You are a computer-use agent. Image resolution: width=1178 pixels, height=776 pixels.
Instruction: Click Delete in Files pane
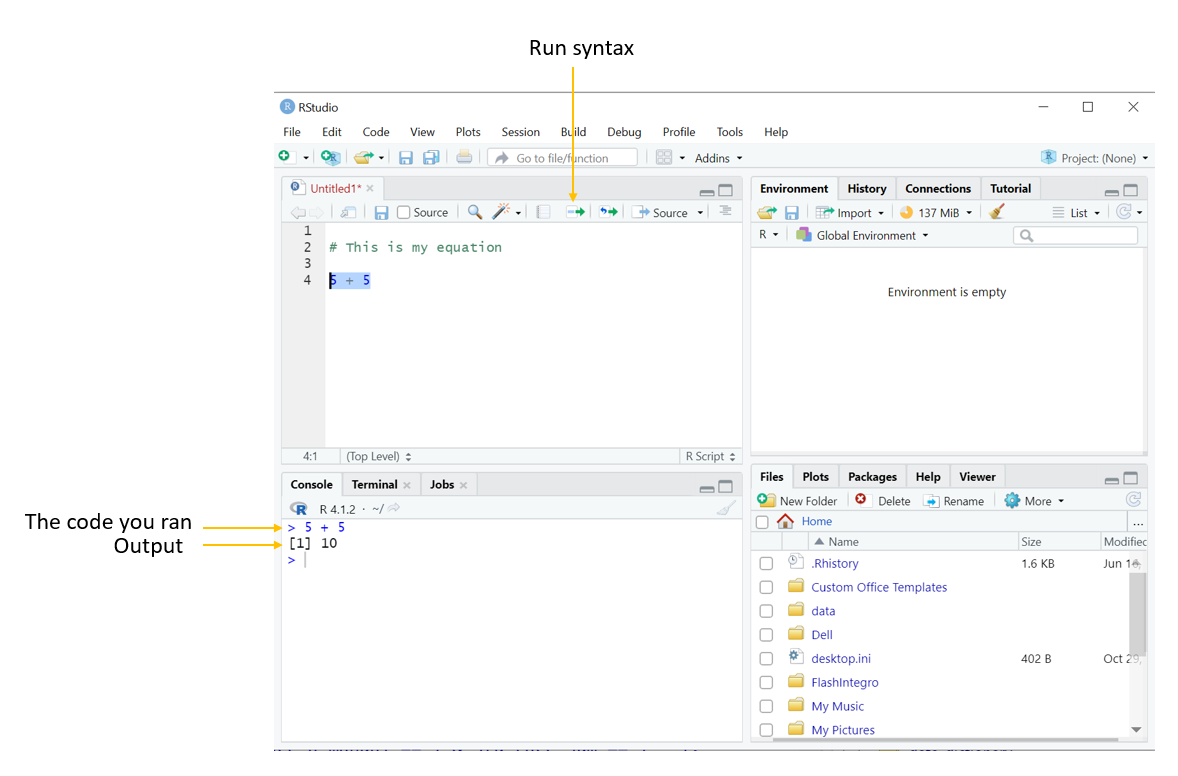coord(883,500)
